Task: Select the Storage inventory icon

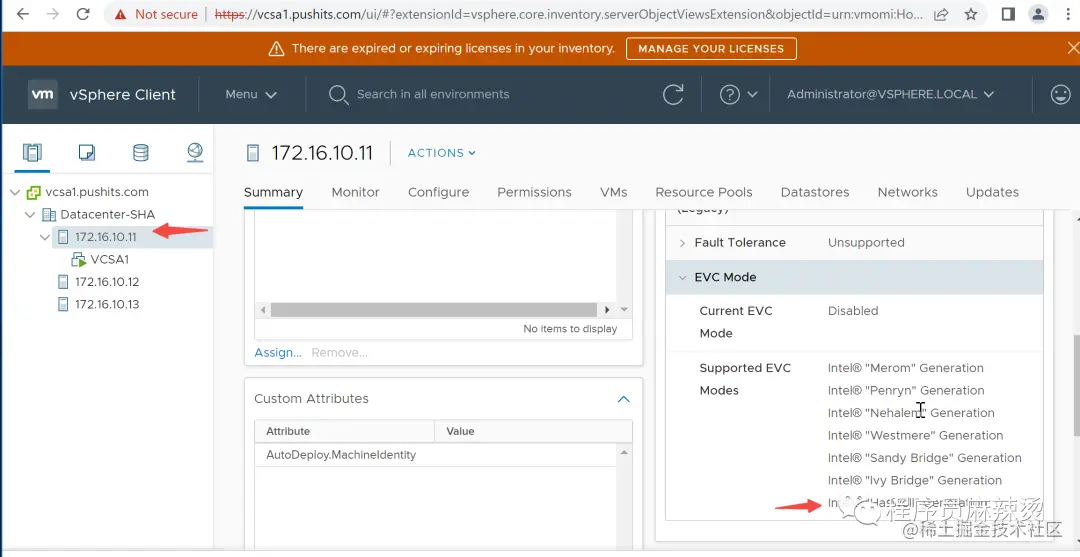Action: coord(141,152)
